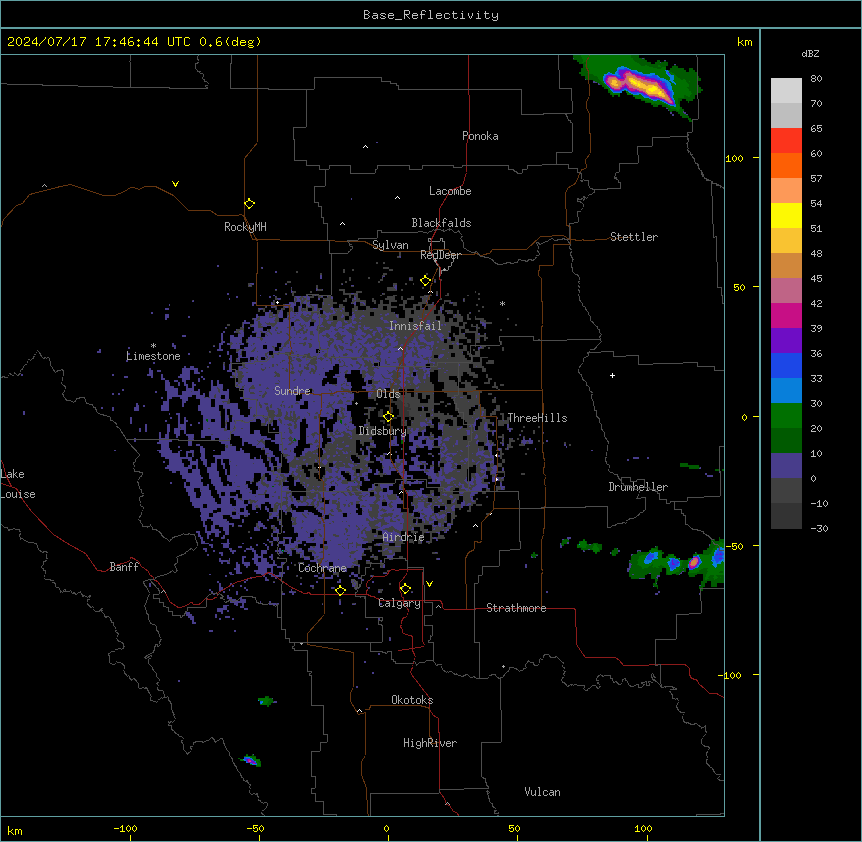Screen dimensions: 862x842
Task: Click the Lake Louise label
Action: click(18, 484)
